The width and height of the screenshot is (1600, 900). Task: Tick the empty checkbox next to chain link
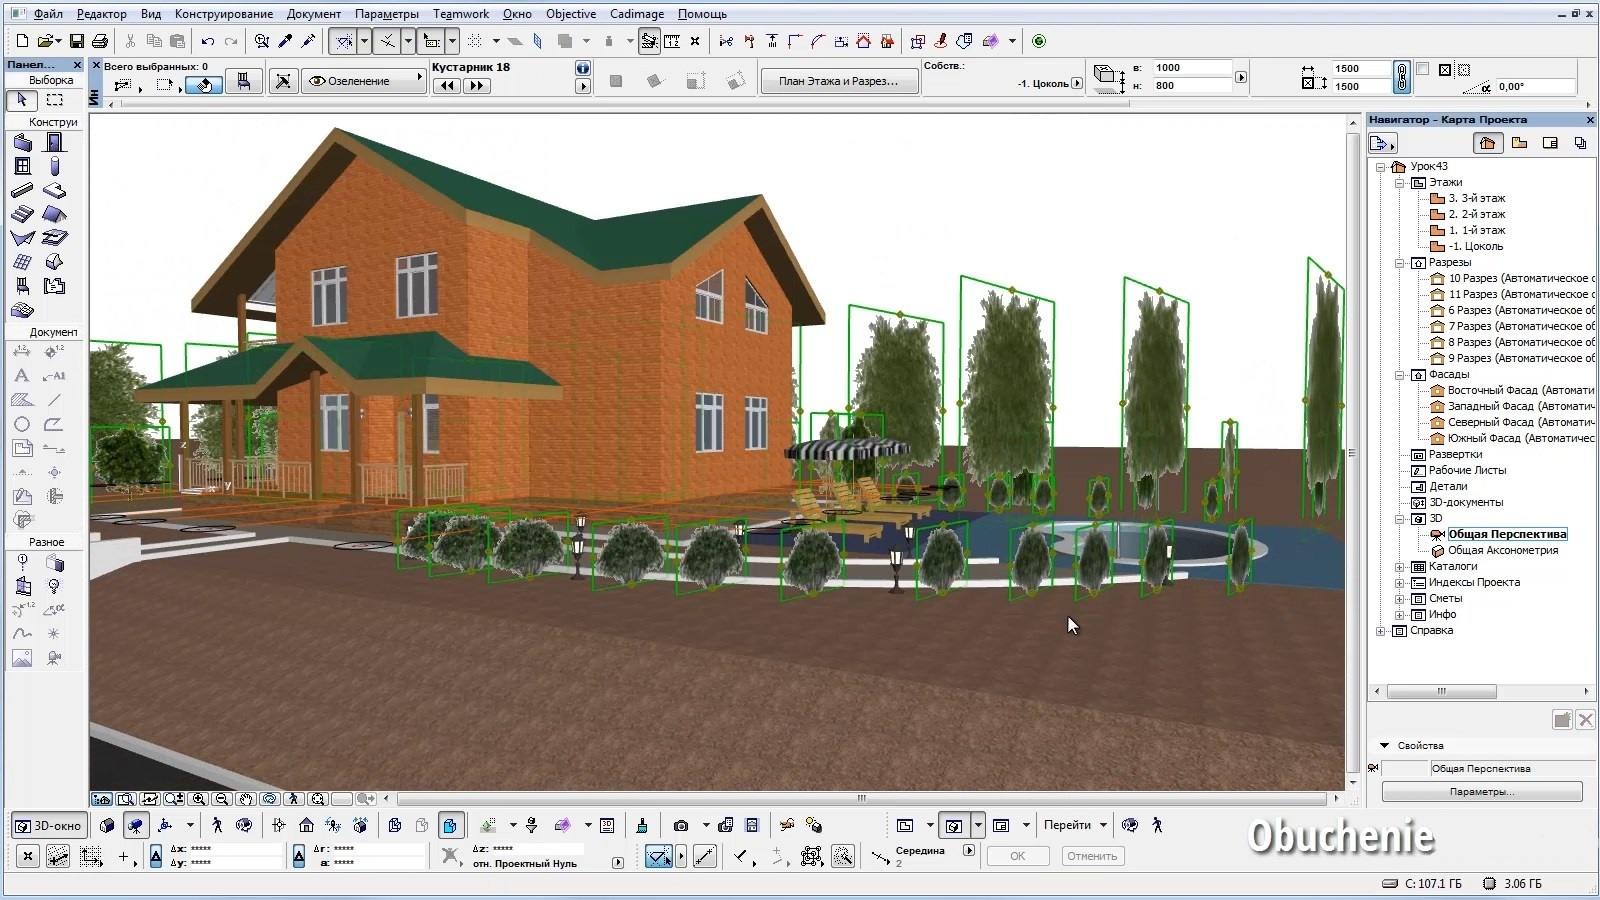pos(1423,69)
